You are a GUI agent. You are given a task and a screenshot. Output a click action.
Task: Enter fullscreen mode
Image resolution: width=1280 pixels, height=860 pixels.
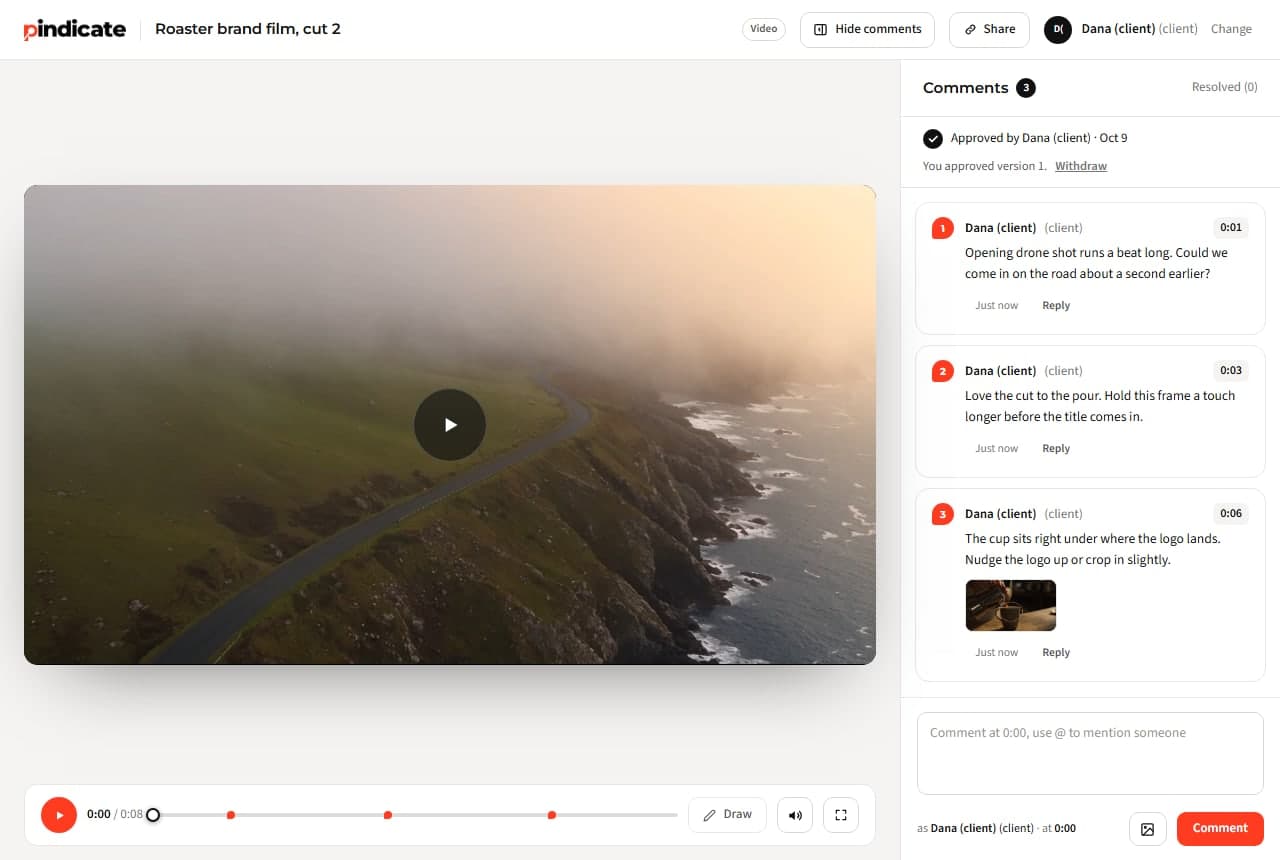coord(841,815)
